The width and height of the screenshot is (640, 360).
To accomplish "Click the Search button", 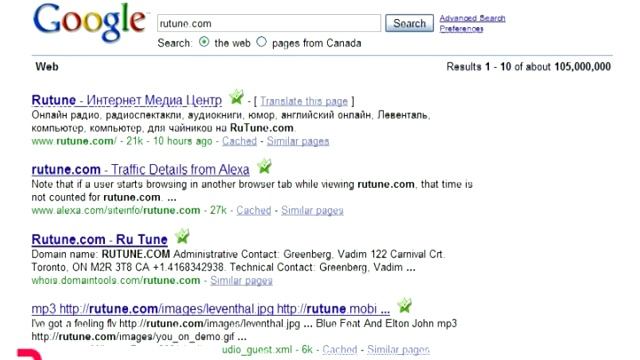I will pyautogui.click(x=409, y=23).
